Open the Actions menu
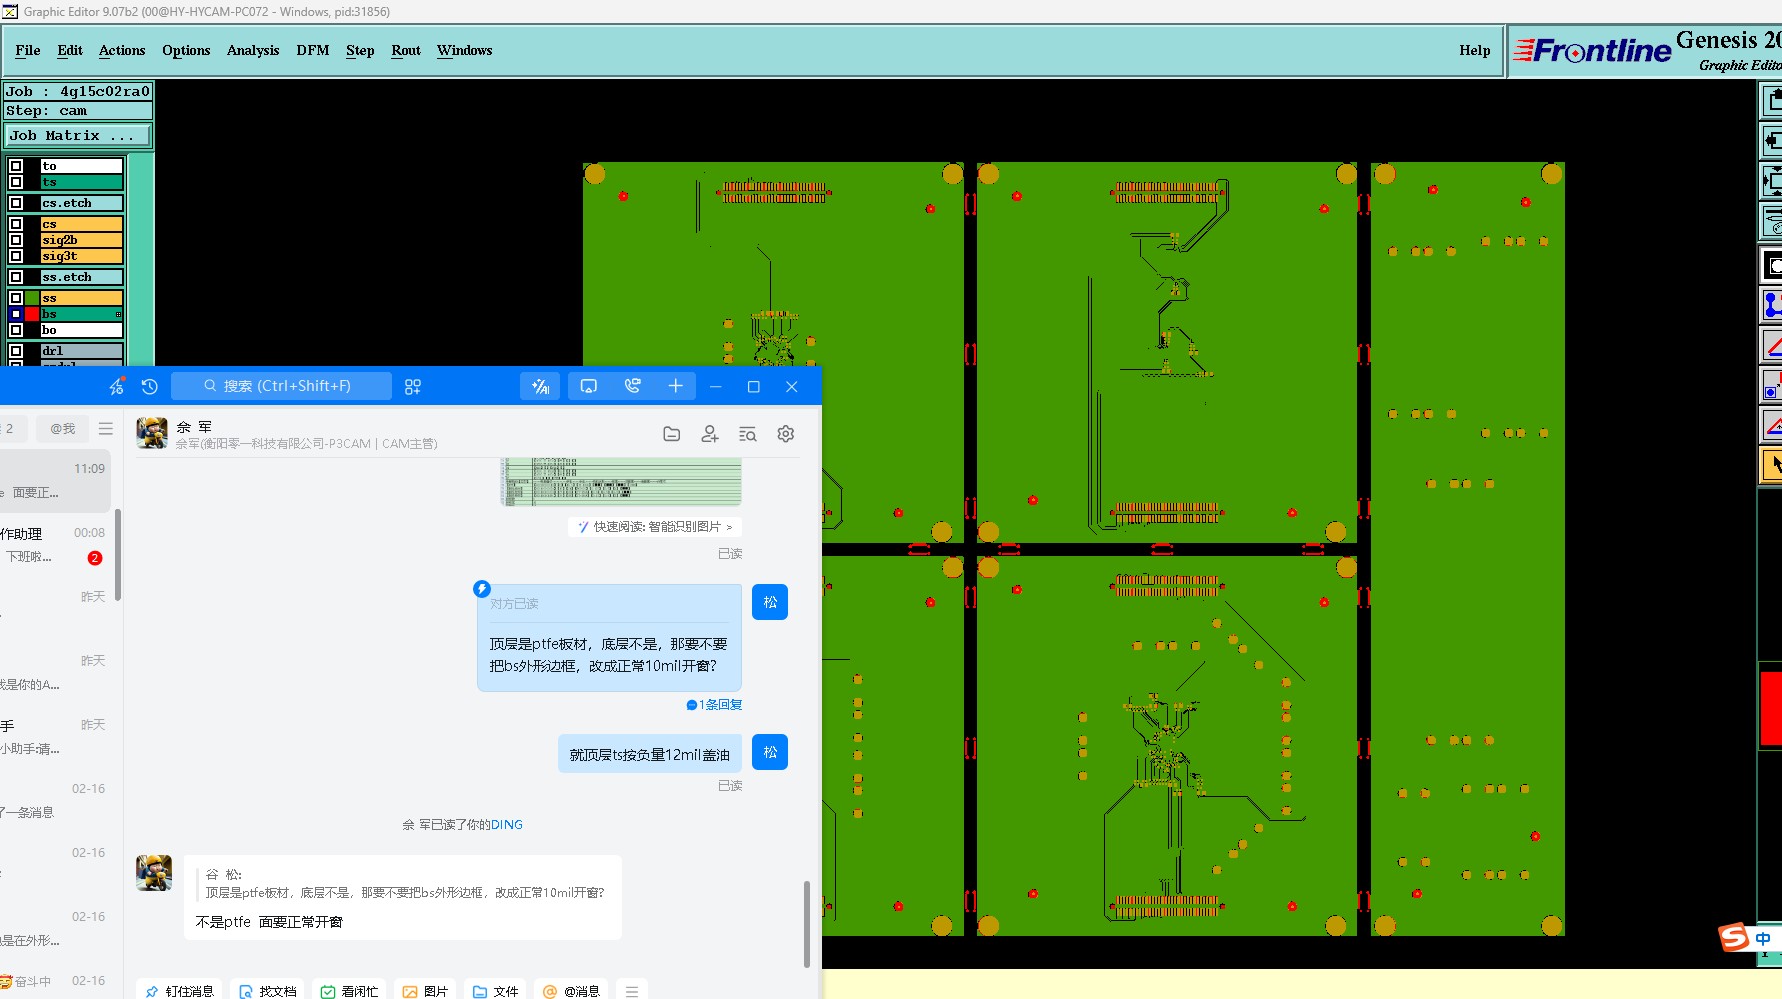 click(x=122, y=50)
